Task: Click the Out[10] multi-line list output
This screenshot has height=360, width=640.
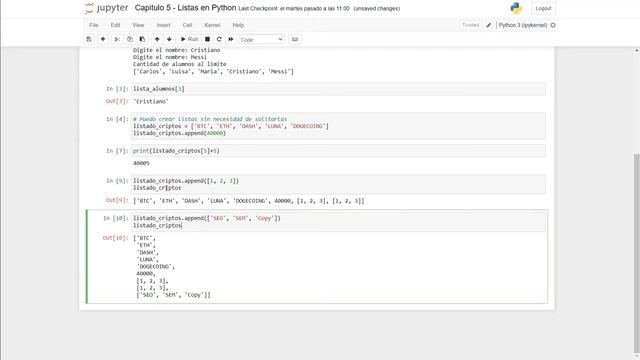Action: pos(172,267)
